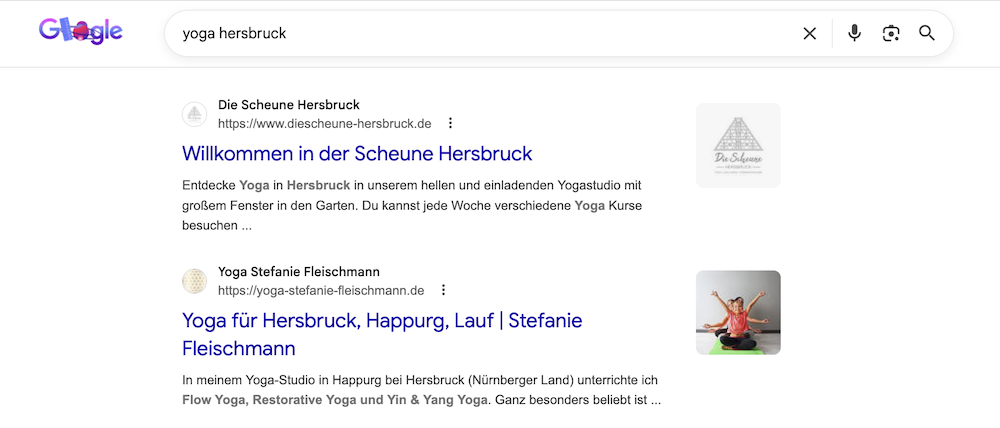Focus the search field containing 'yoga hersbruck'

pos(480,34)
